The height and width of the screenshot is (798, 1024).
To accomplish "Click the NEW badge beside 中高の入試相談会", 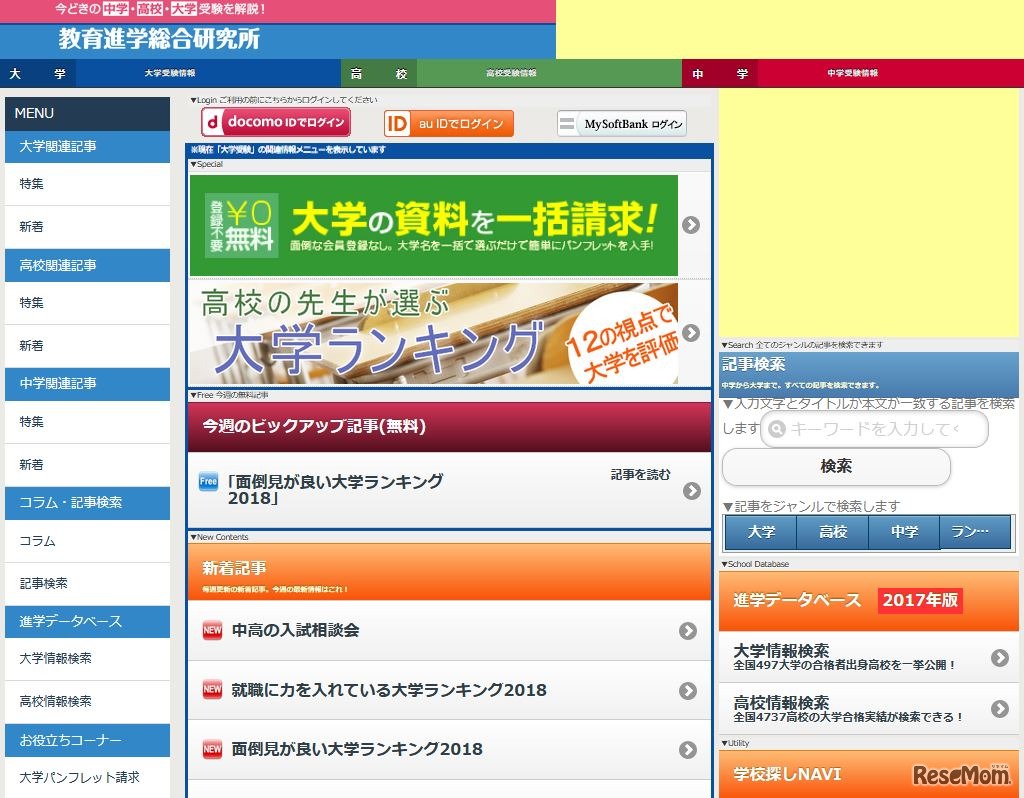I will tap(211, 632).
